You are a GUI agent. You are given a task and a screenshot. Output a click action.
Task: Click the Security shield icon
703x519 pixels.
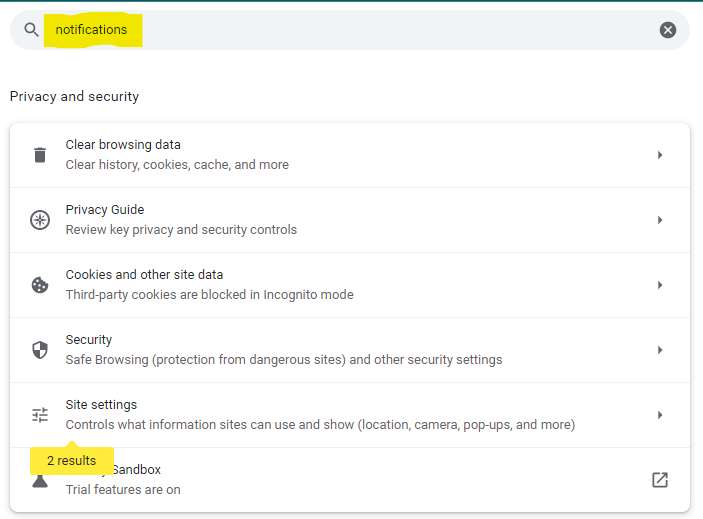point(40,350)
